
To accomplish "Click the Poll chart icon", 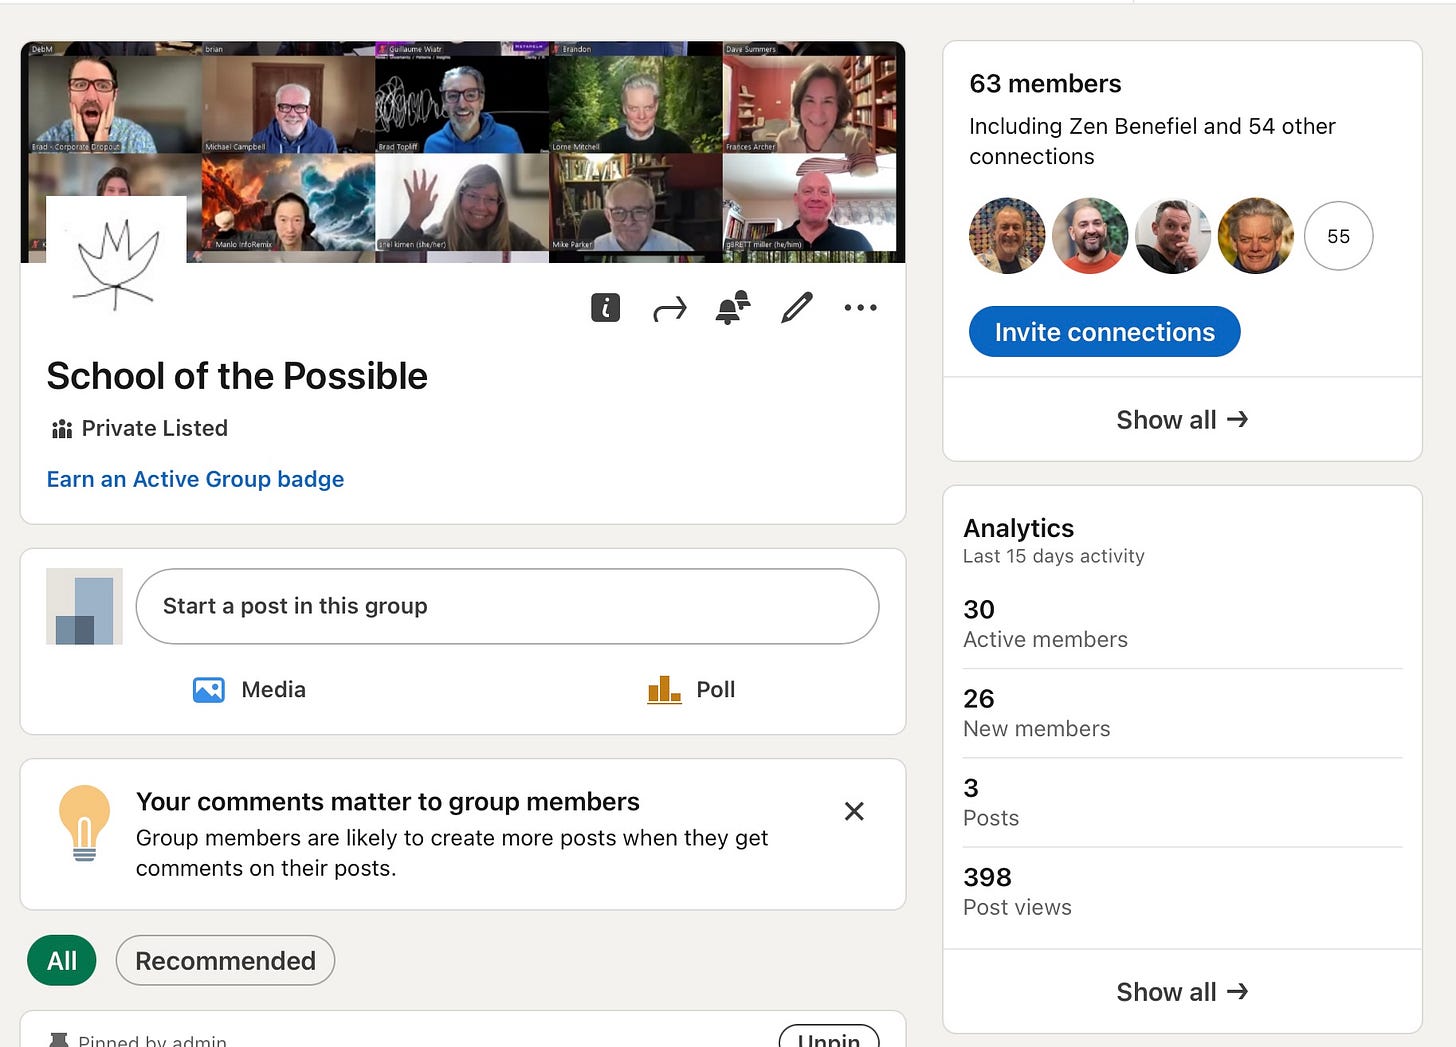I will pos(664,689).
